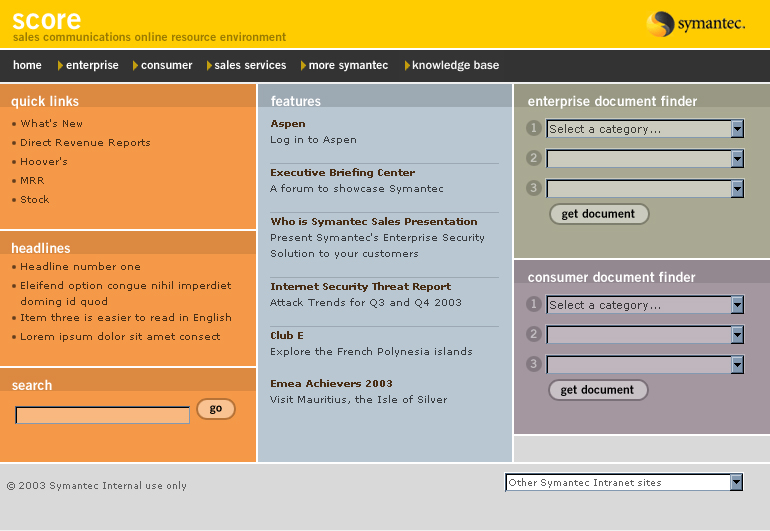This screenshot has width=770, height=531.
Task: Open Executive Briefing Center feature
Action: 343,172
